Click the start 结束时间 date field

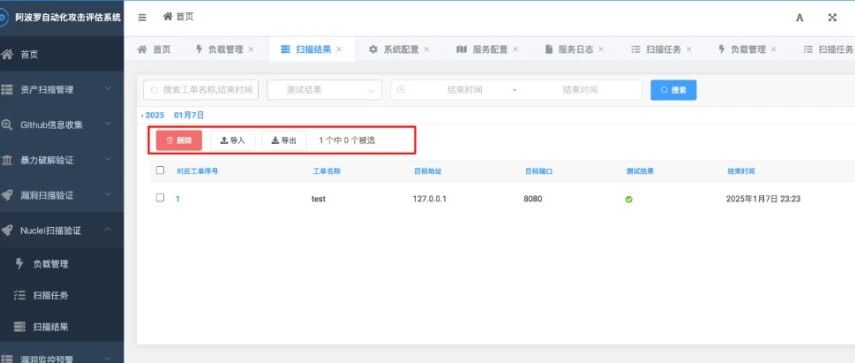coord(465,90)
